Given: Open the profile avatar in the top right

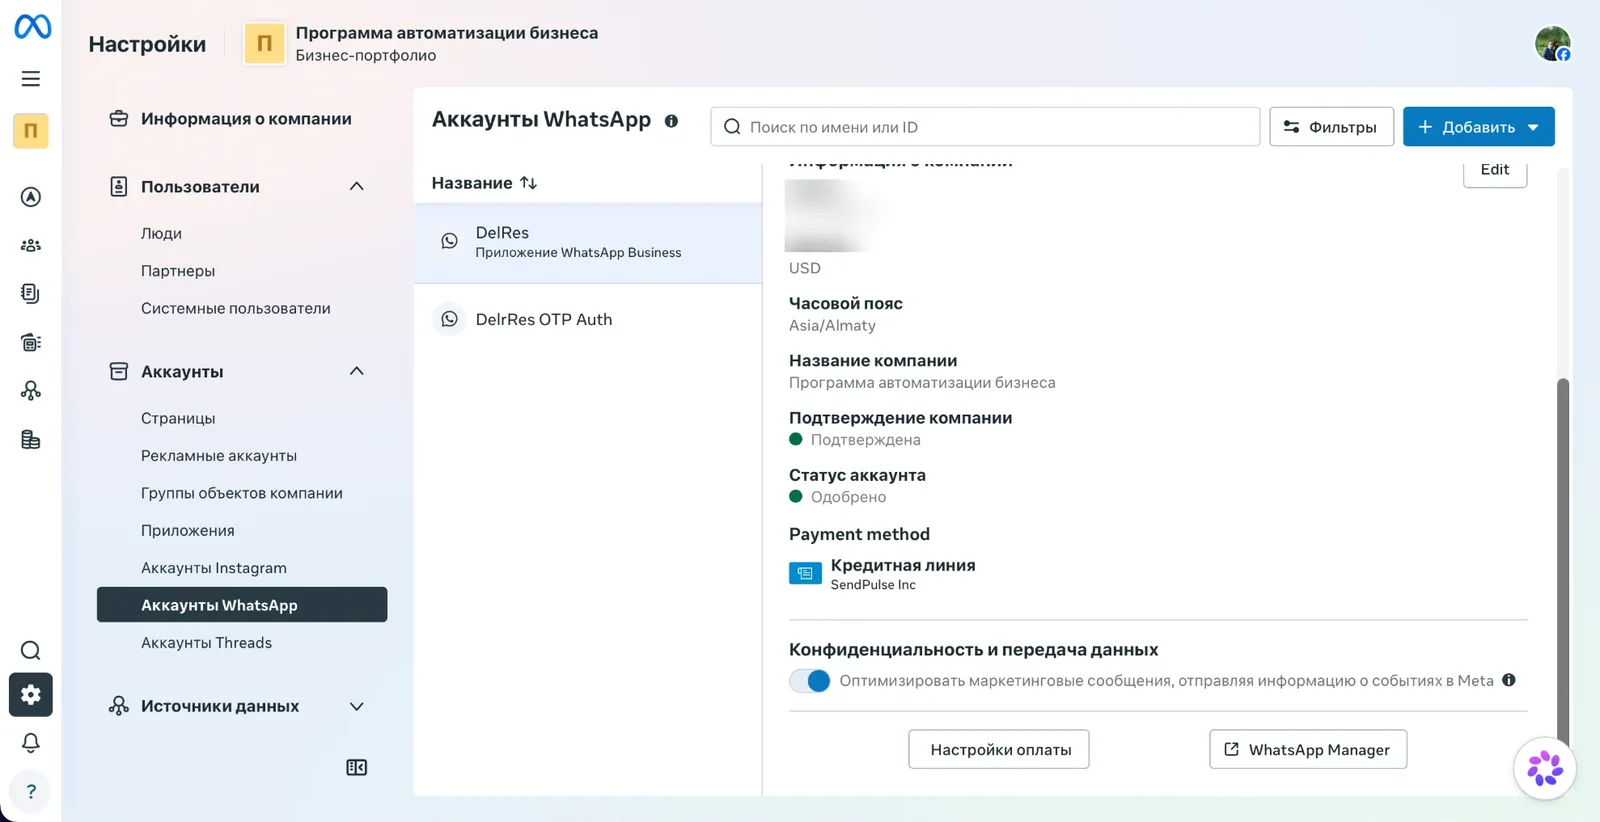Looking at the screenshot, I should pos(1553,44).
